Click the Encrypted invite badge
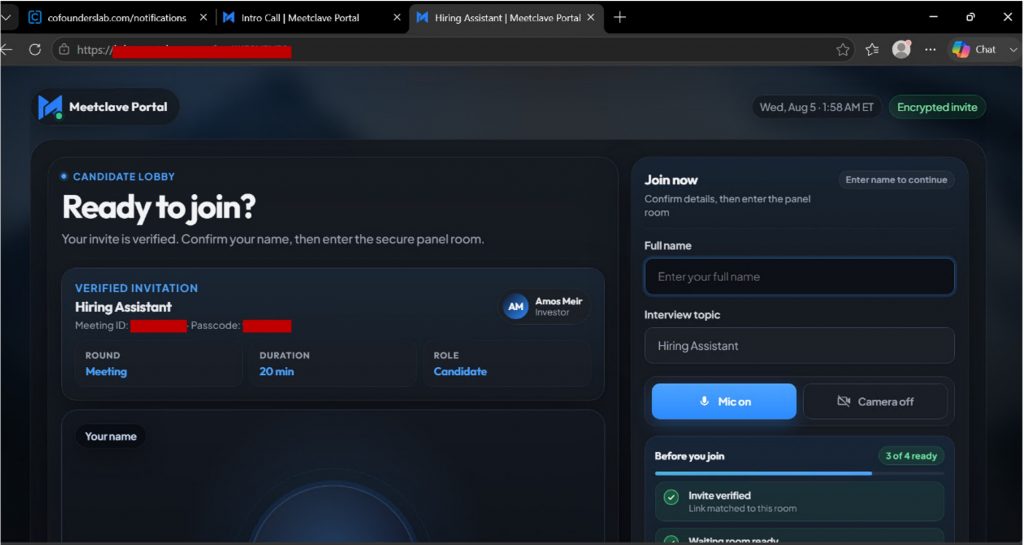Screen dimensions: 1024x545 937,107
